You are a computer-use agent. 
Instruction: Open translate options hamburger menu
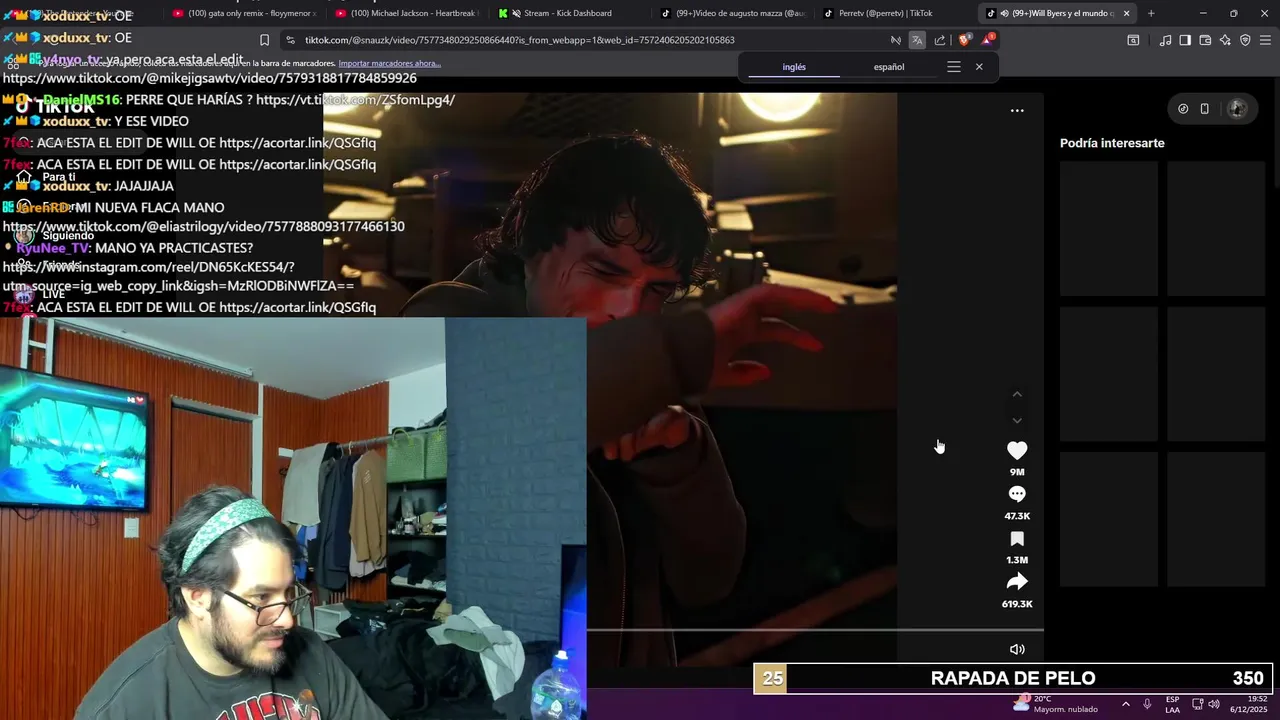pyautogui.click(x=954, y=67)
